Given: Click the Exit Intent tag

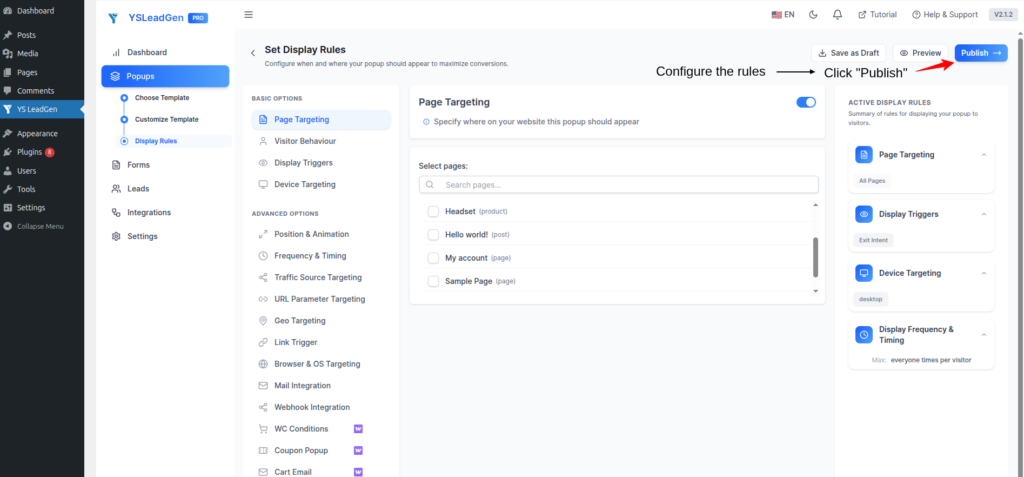Looking at the screenshot, I should point(873,240).
